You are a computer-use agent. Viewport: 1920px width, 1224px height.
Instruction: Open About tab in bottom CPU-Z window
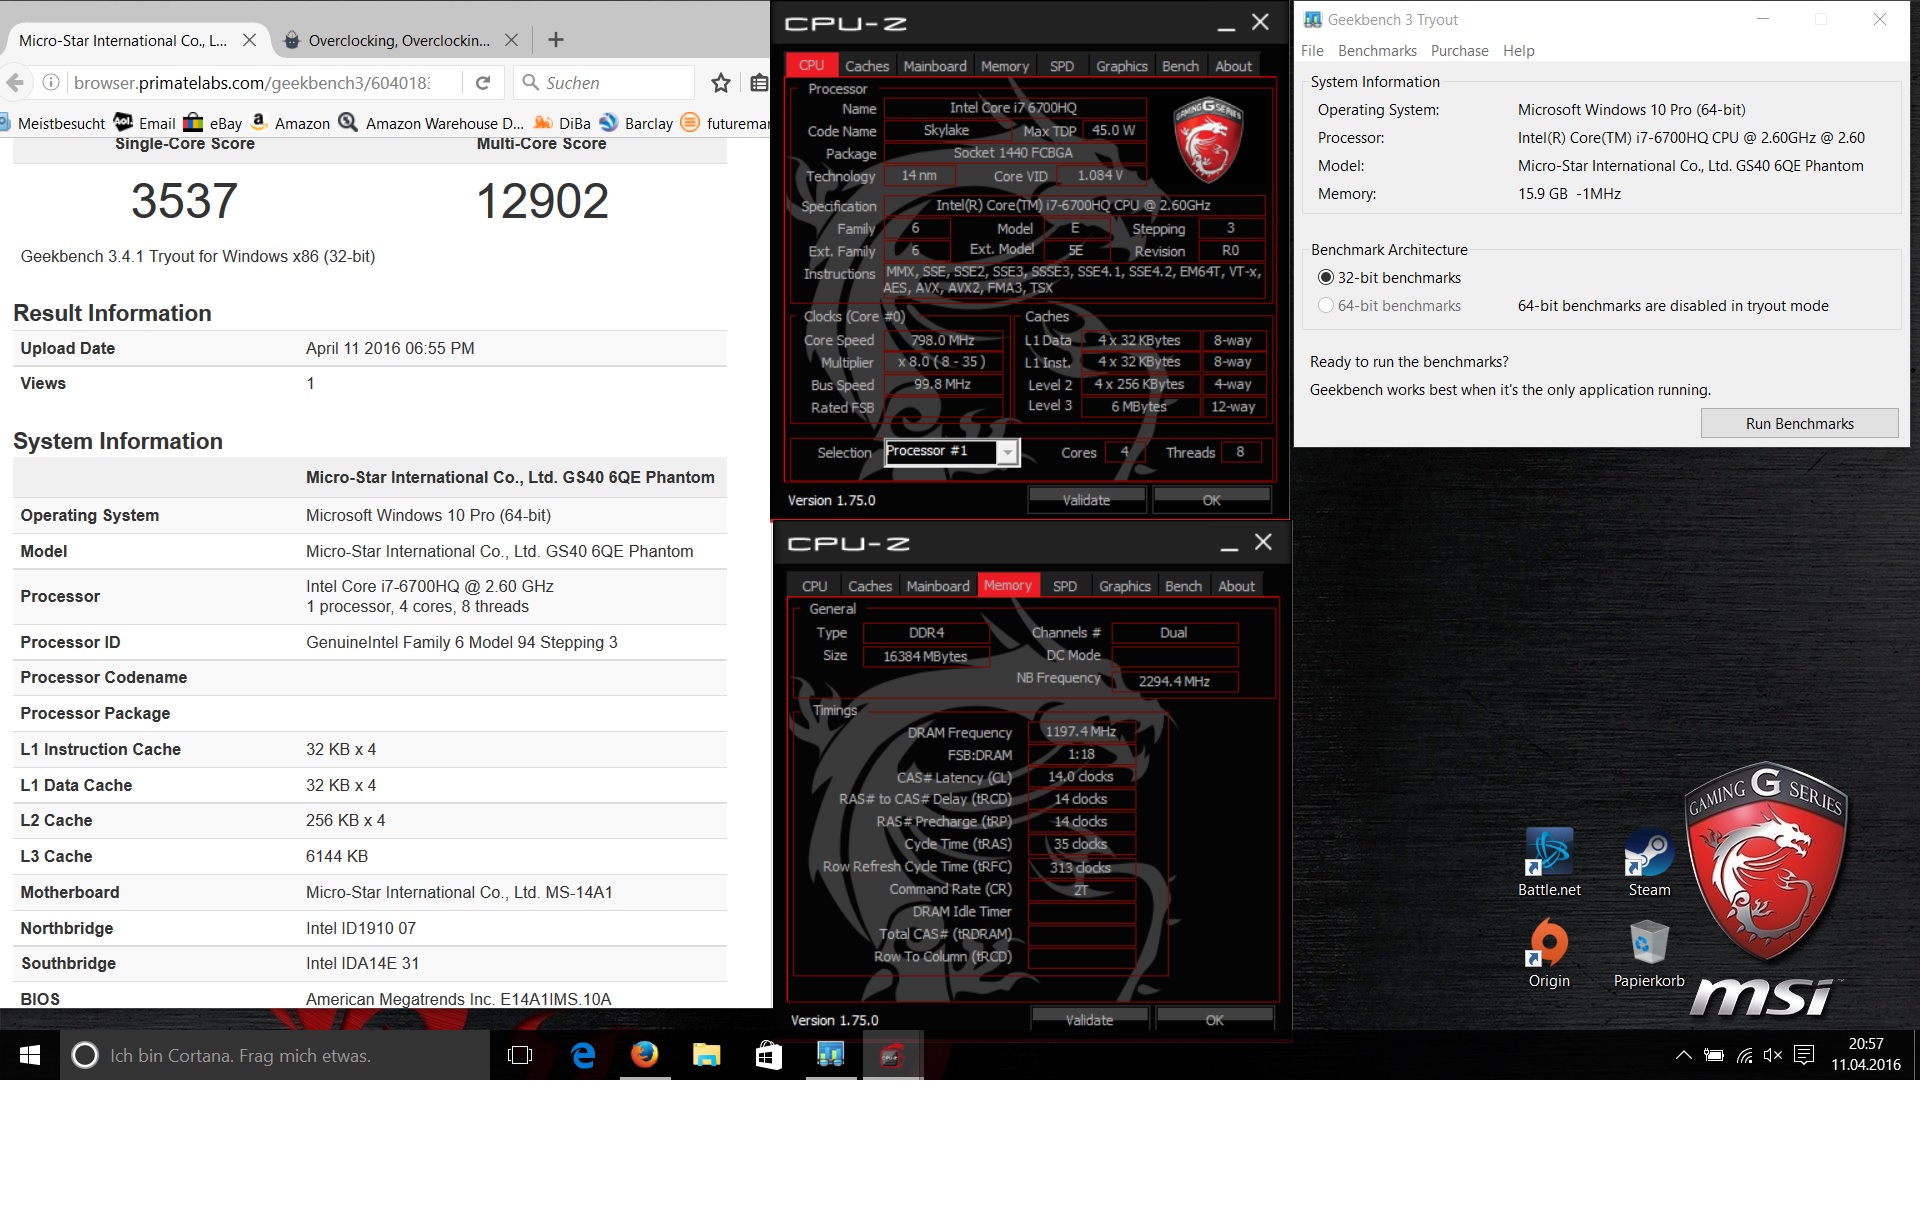[1236, 586]
